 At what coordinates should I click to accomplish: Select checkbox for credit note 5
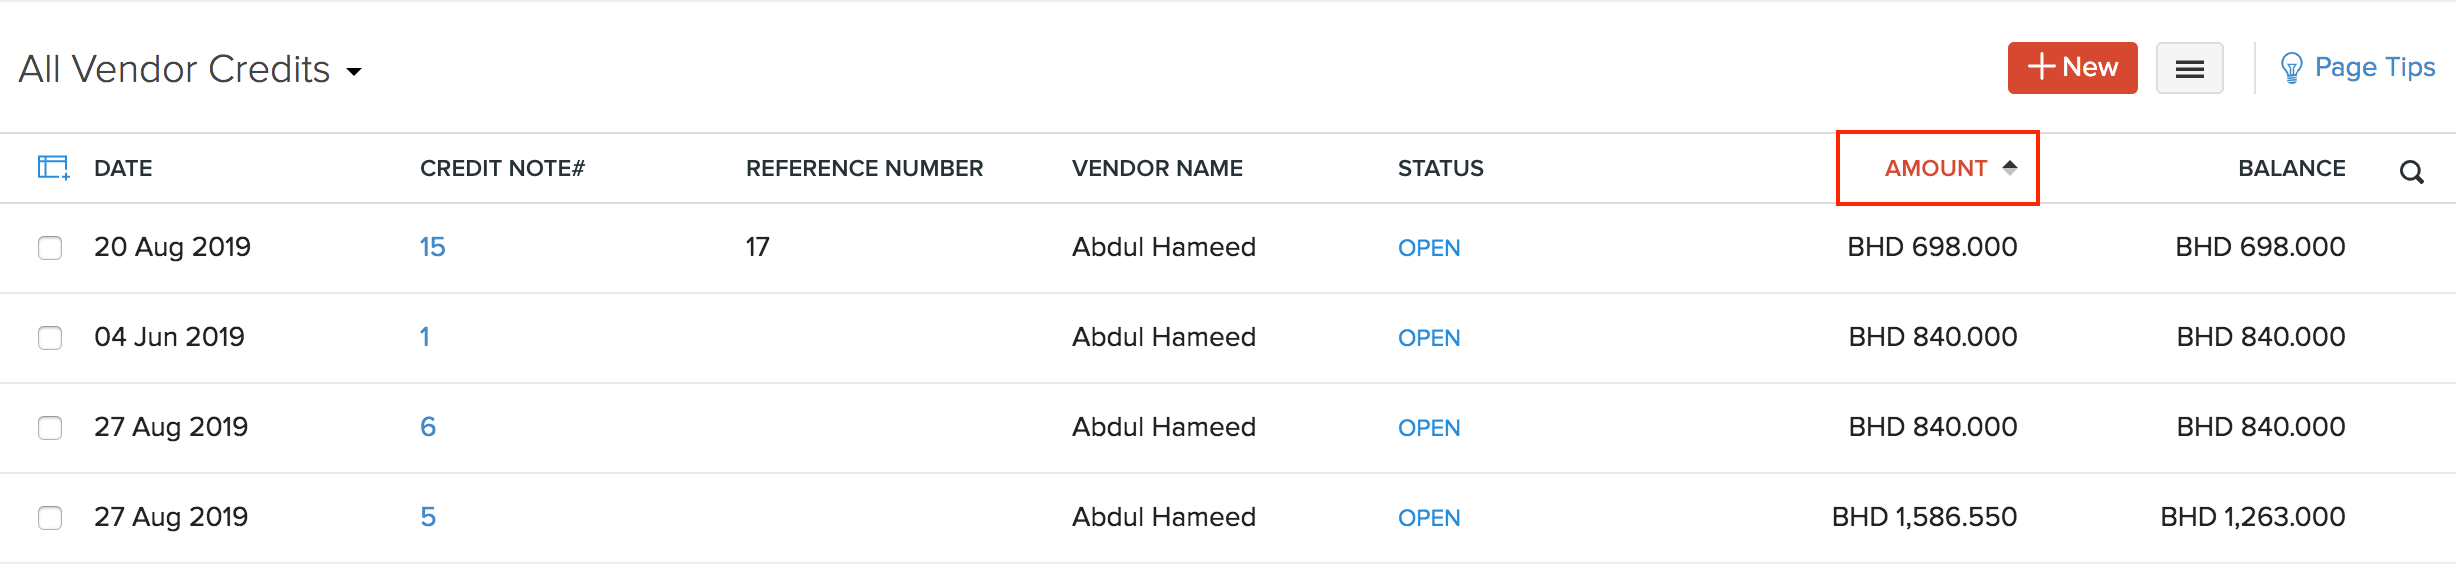pos(50,517)
